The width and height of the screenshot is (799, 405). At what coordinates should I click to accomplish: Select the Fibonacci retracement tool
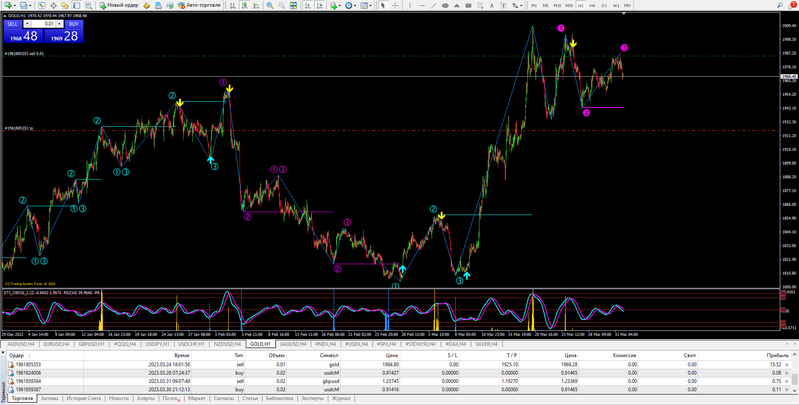point(480,6)
